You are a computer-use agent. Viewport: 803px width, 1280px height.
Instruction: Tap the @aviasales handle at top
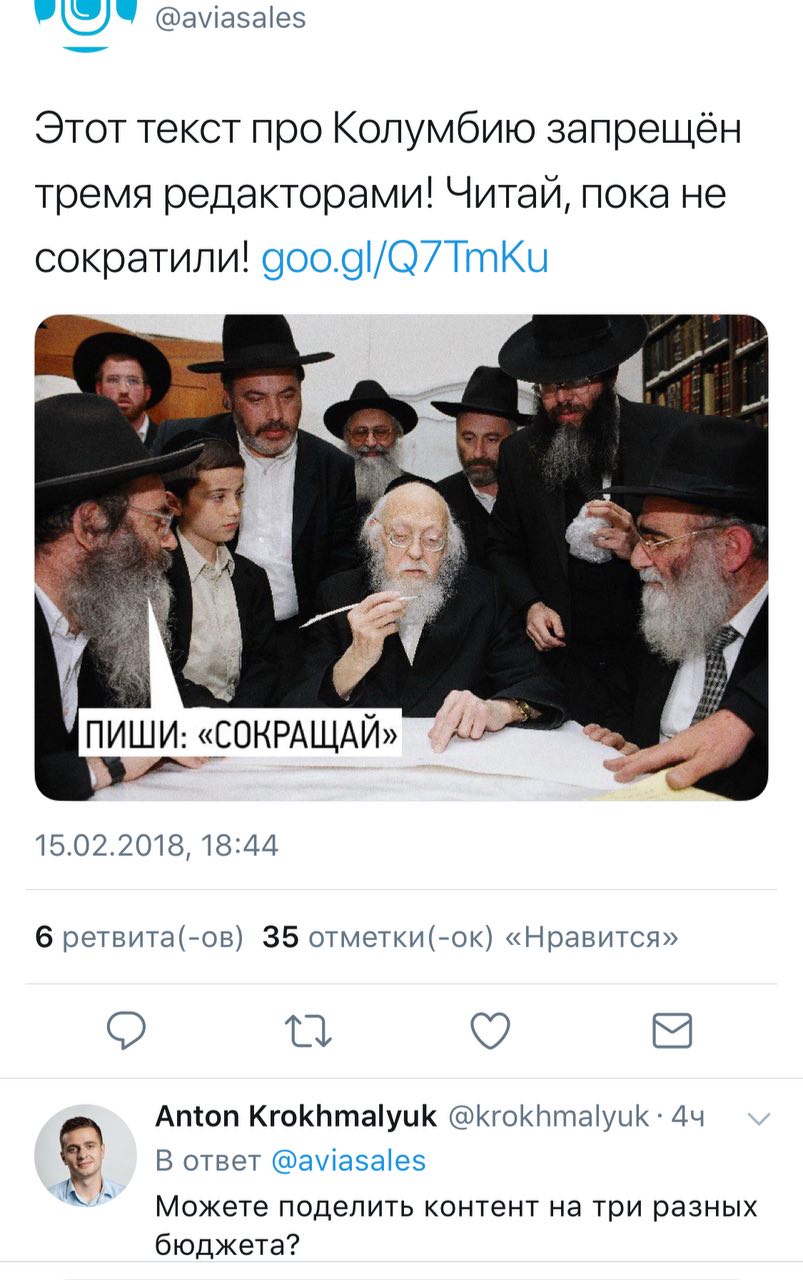pyautogui.click(x=230, y=17)
